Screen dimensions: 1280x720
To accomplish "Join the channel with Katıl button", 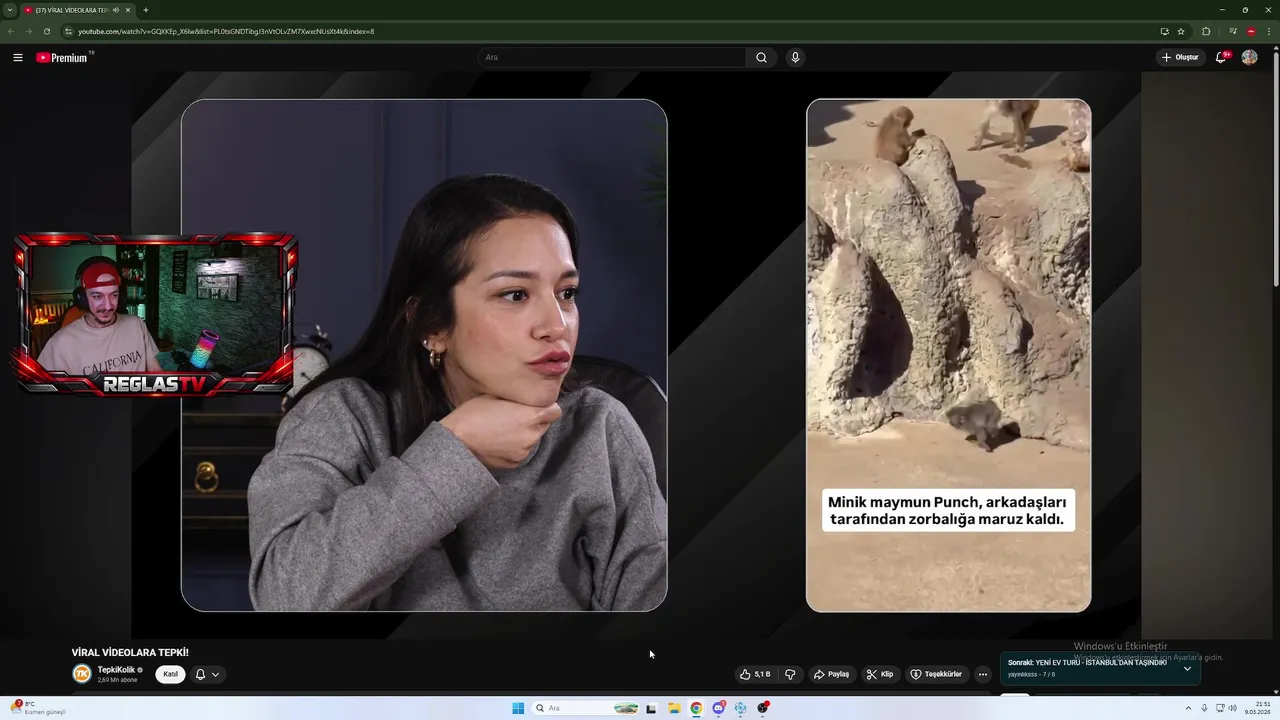I will coord(171,674).
